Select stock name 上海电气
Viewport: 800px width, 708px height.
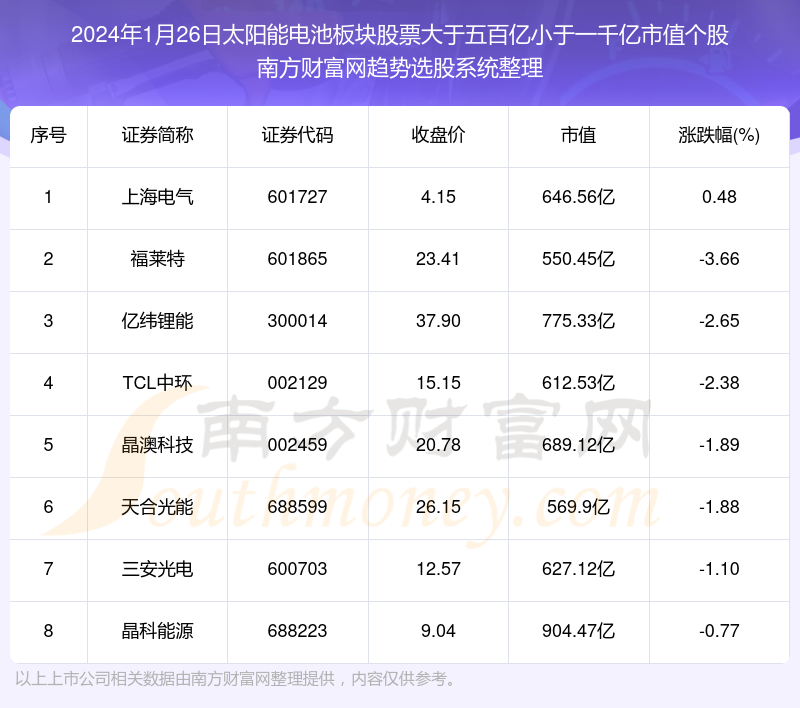(157, 197)
